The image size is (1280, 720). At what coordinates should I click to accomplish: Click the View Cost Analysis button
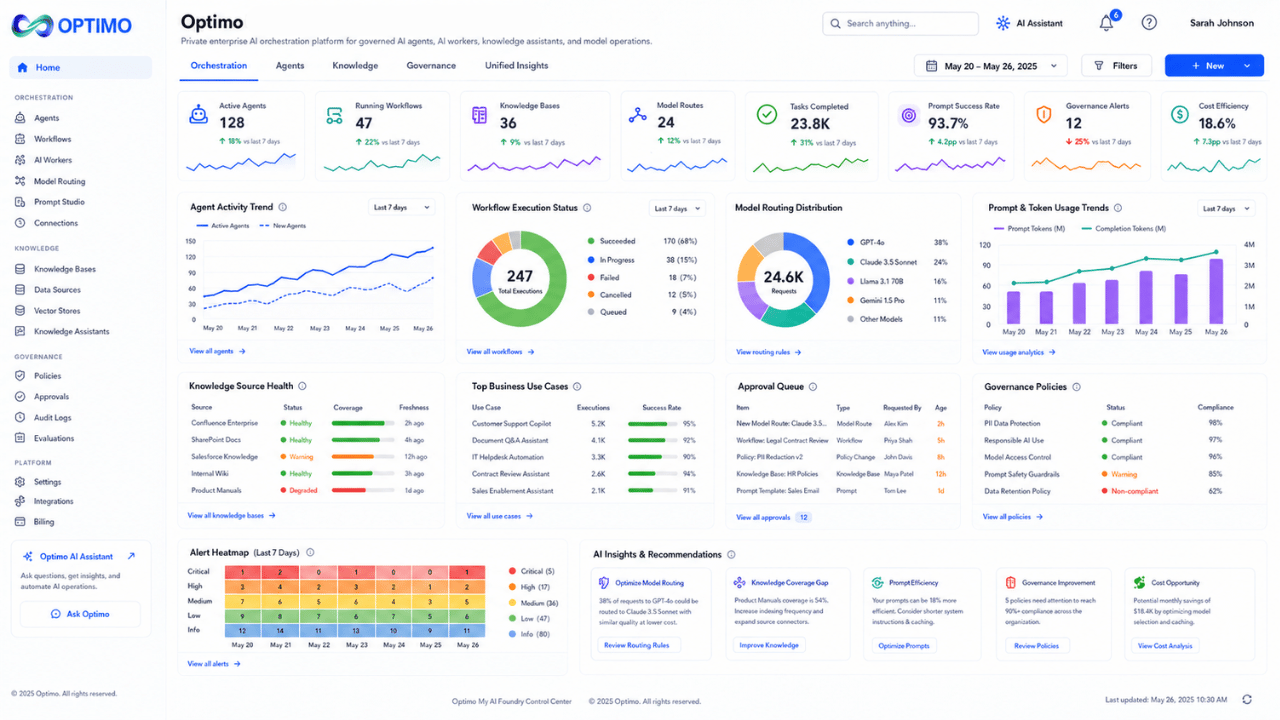point(1165,645)
